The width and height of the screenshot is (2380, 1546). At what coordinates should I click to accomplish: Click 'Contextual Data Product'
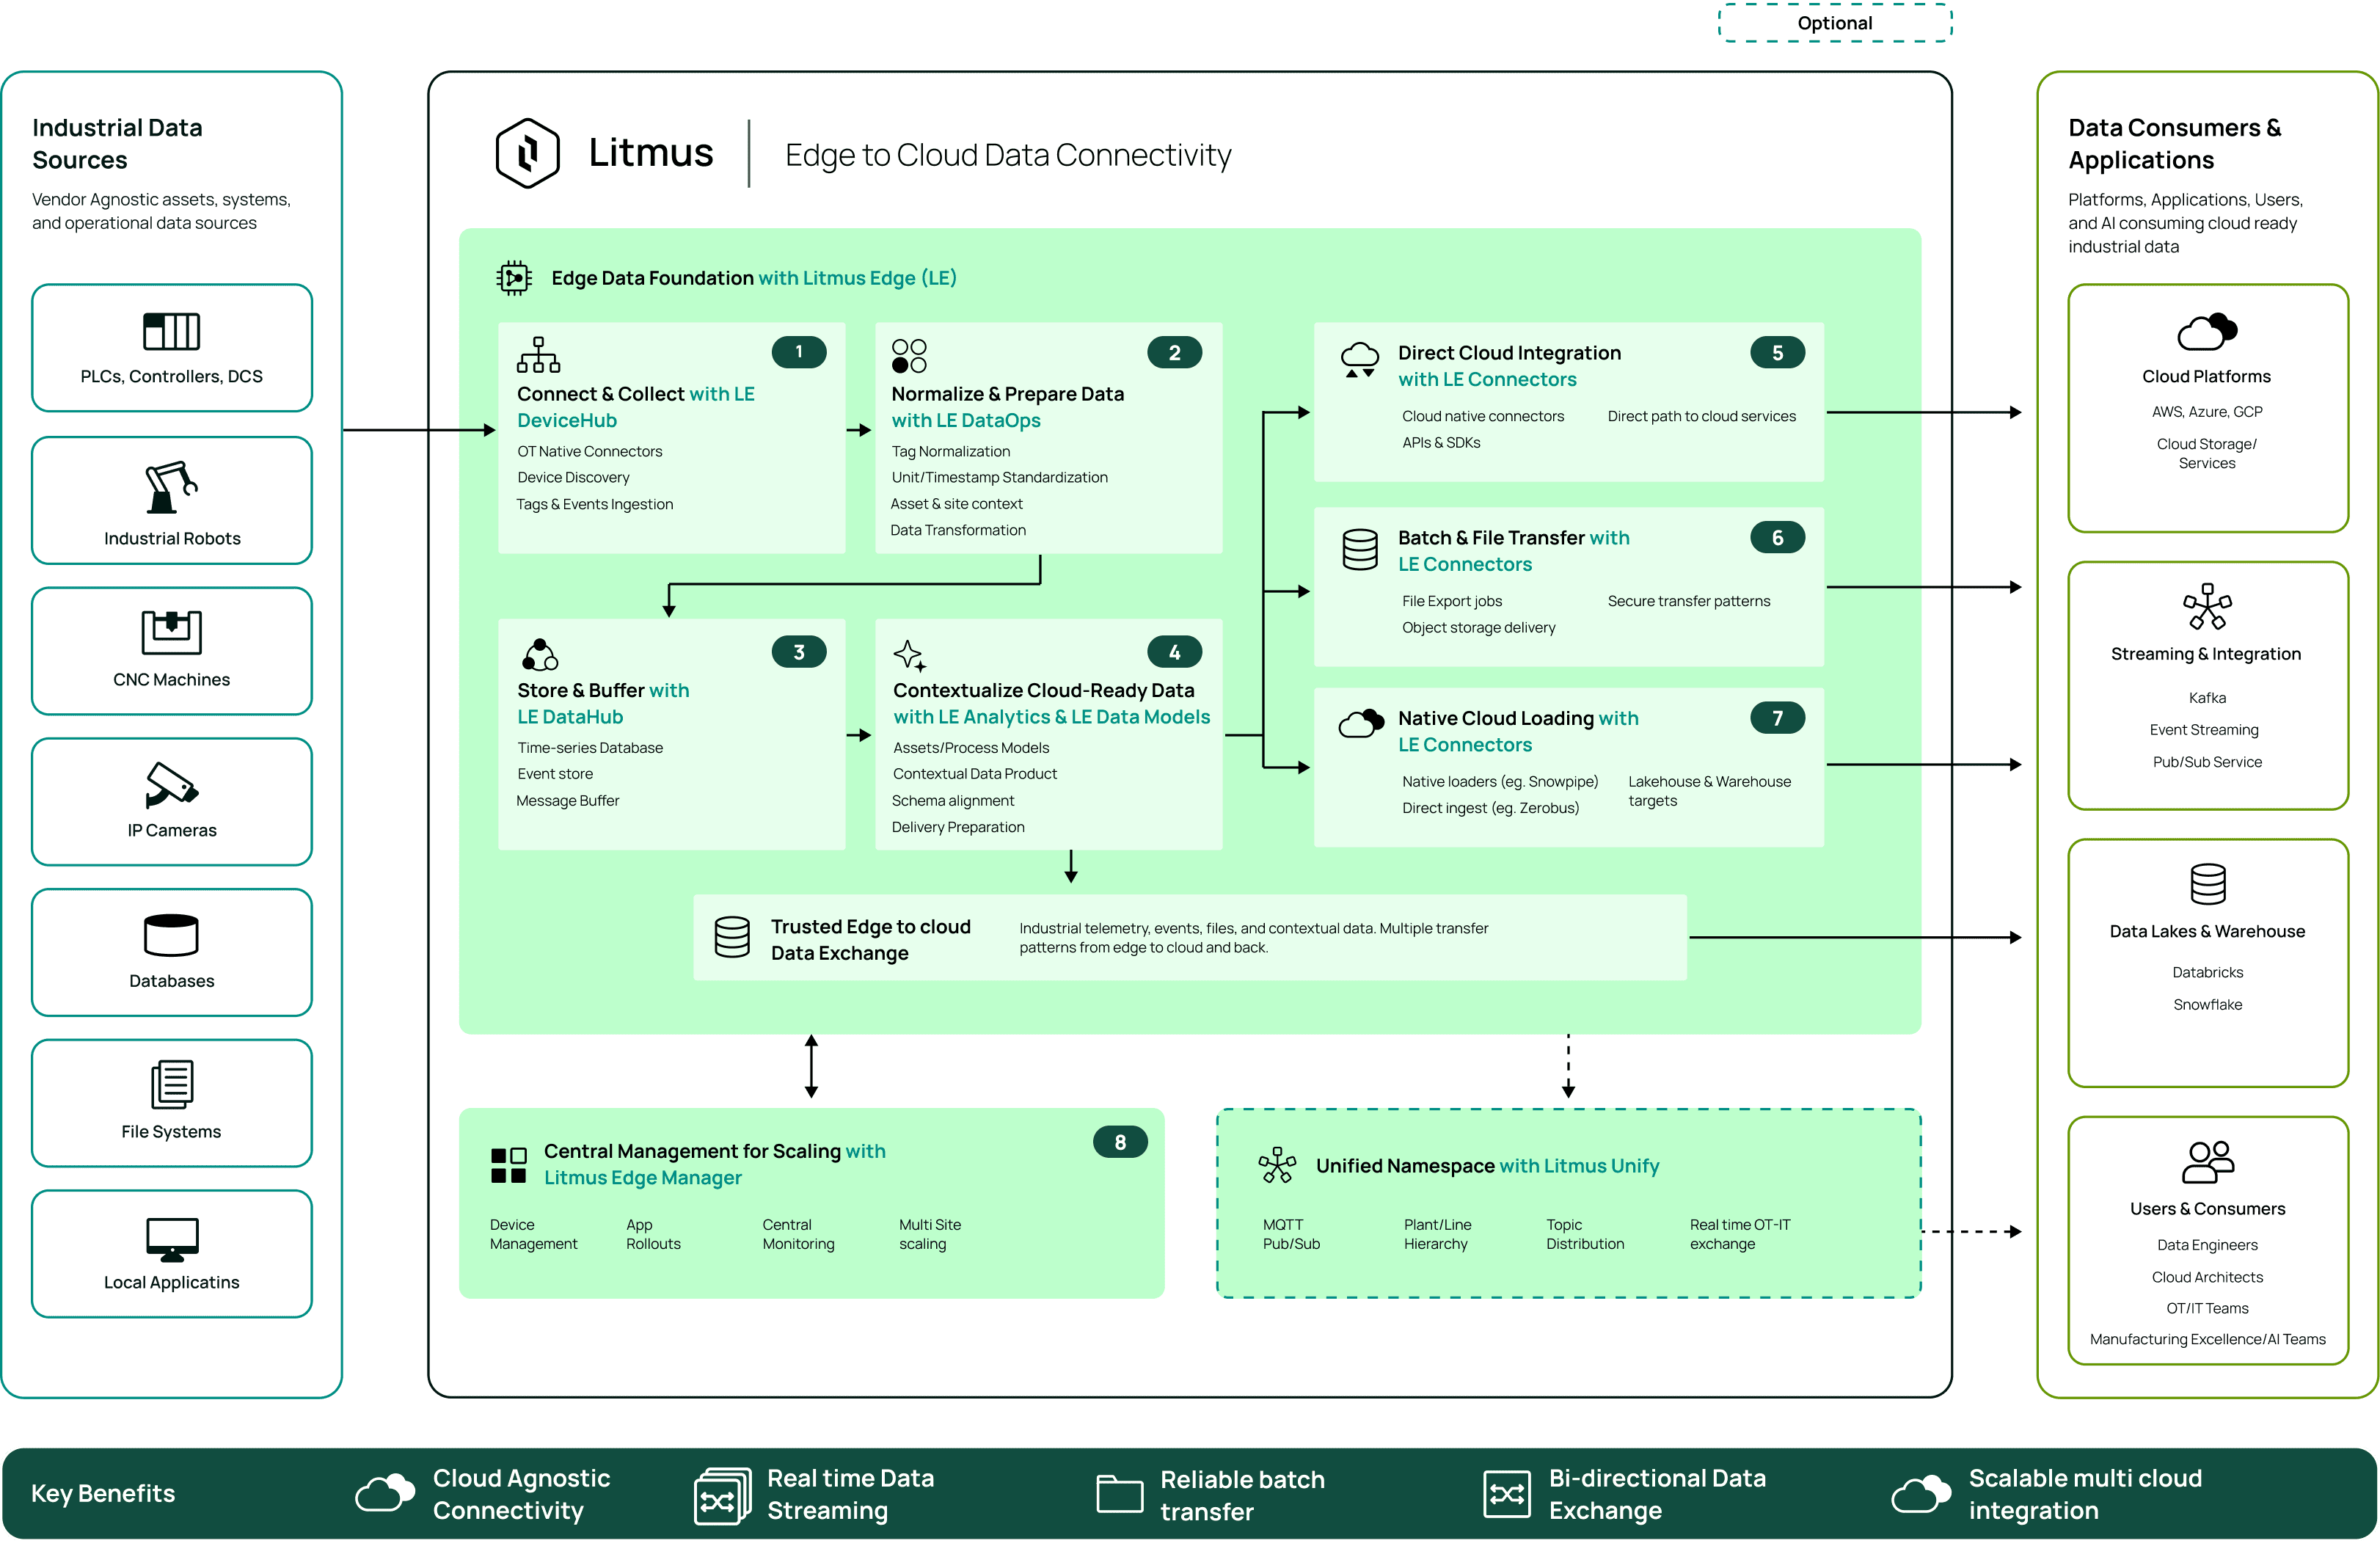pyautogui.click(x=974, y=773)
